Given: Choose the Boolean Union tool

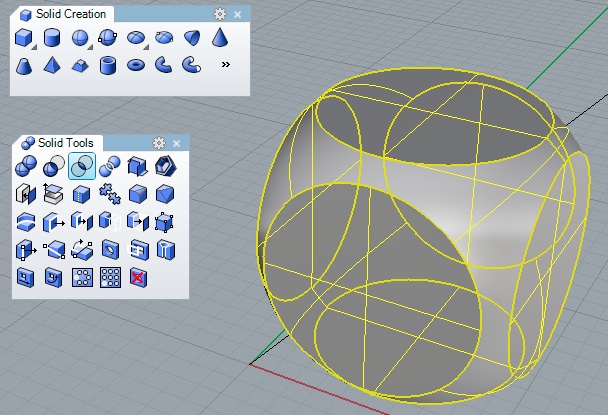Looking at the screenshot, I should [26, 166].
